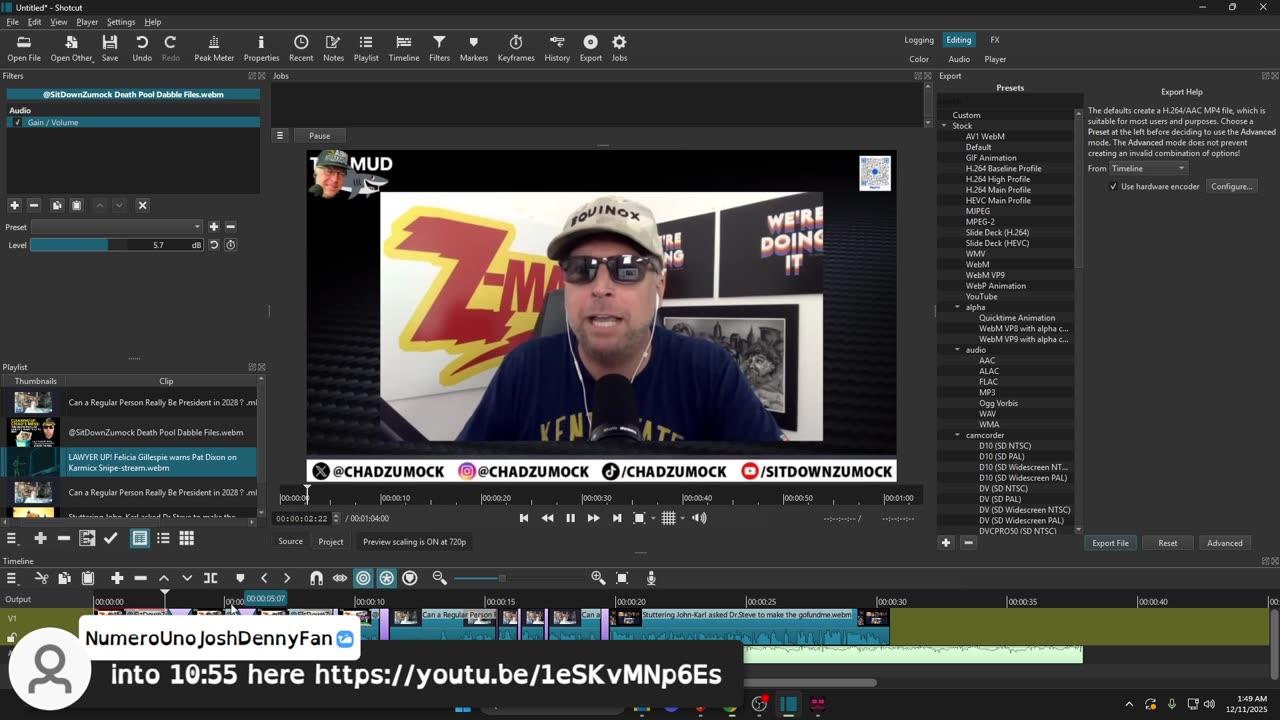
Task: Open the Peak Meter panel
Action: pyautogui.click(x=214, y=48)
